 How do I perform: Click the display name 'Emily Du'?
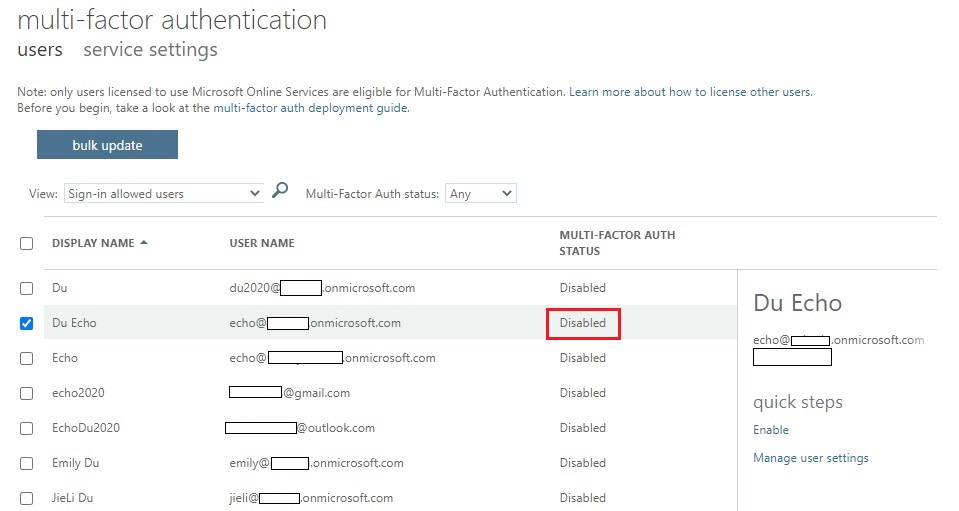pos(75,463)
